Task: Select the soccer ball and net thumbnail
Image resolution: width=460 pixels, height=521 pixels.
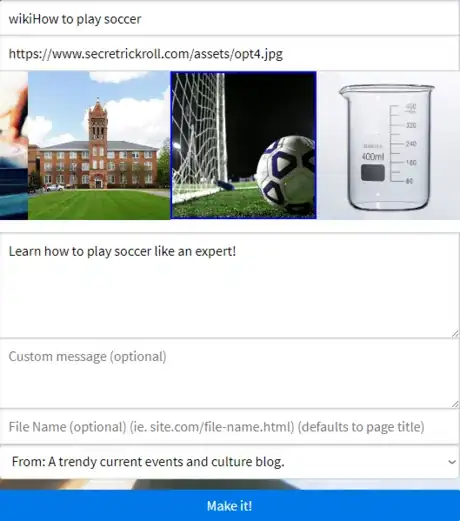Action: [243, 145]
